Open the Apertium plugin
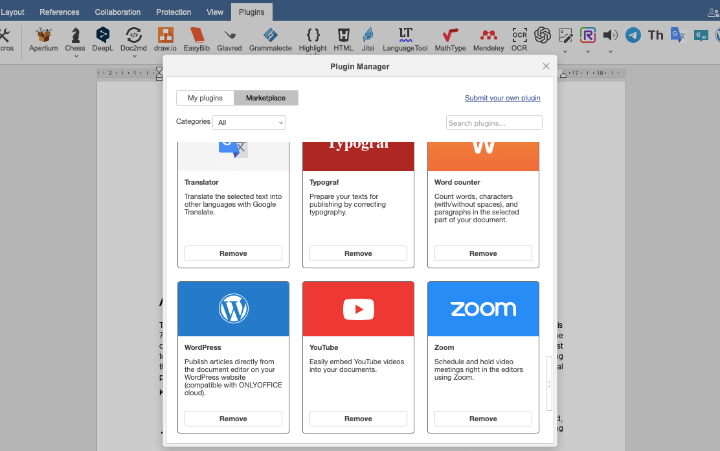This screenshot has width=720, height=451. click(44, 39)
